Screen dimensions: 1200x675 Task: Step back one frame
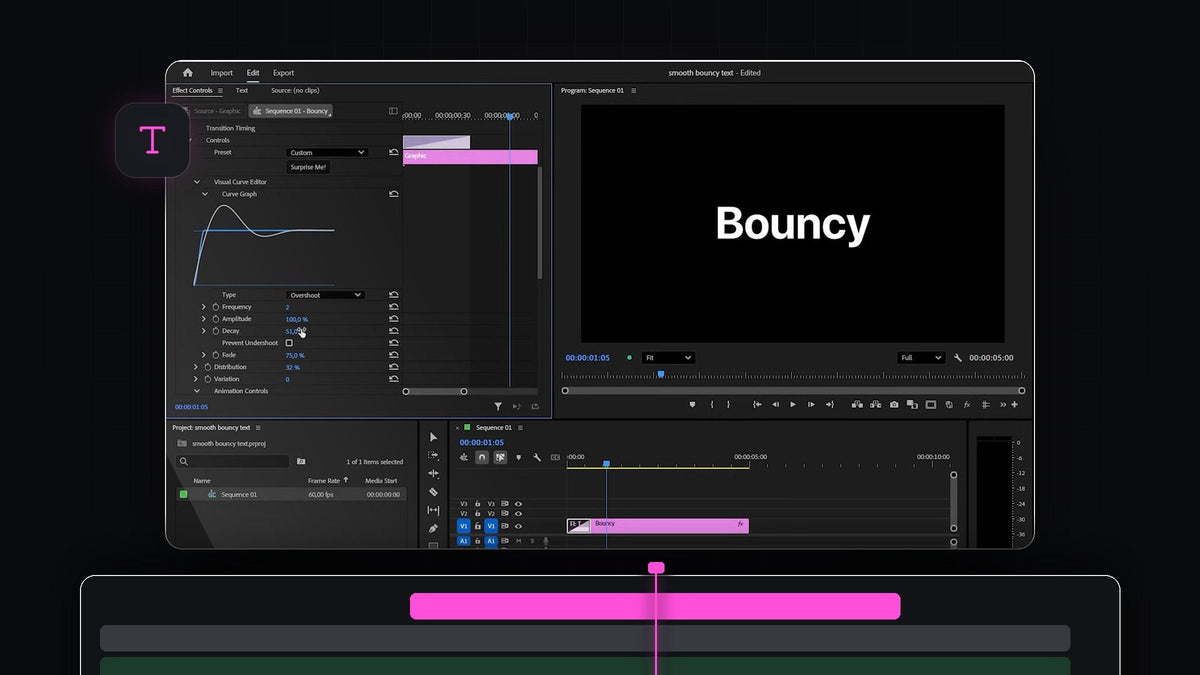point(775,405)
